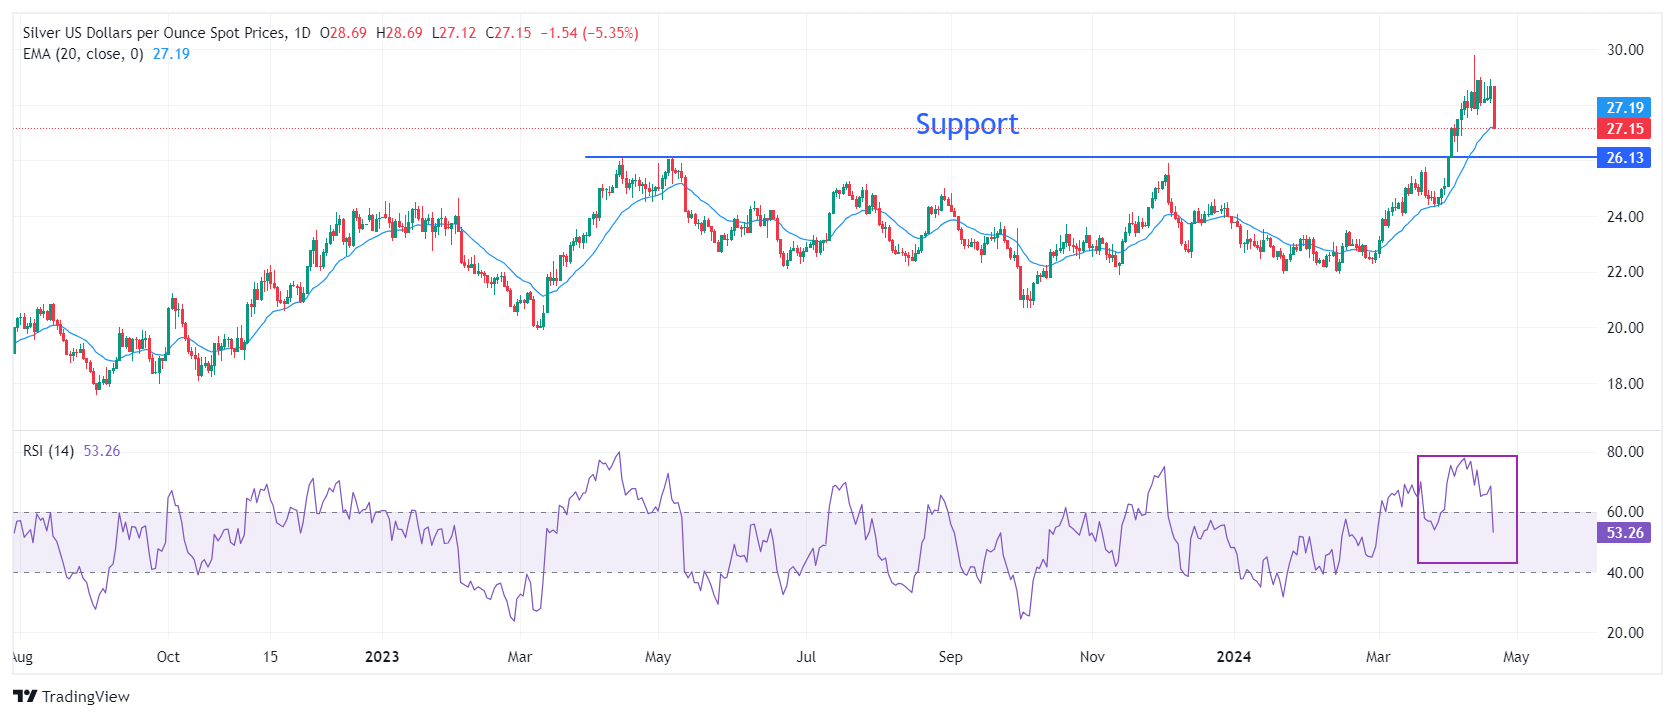Click the Jul label on the time axis

click(806, 657)
